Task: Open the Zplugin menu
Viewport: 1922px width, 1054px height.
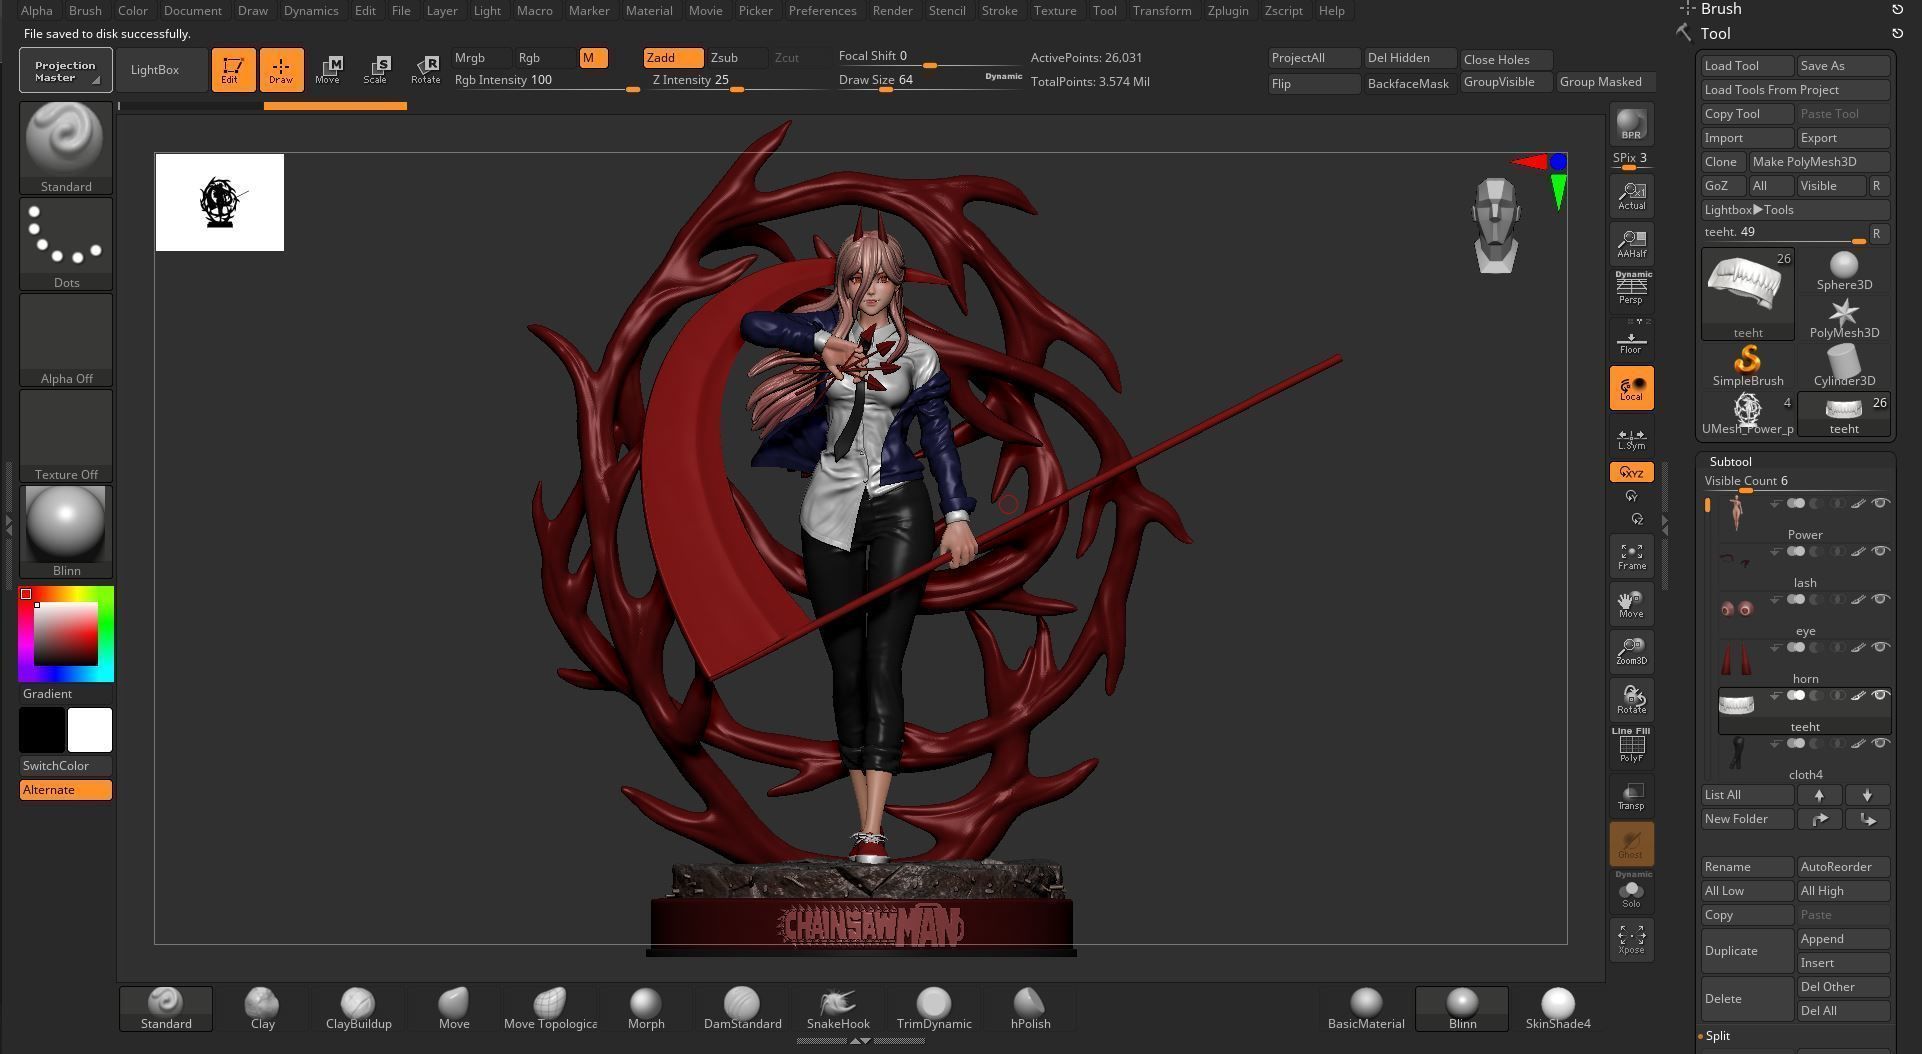Action: (1227, 10)
